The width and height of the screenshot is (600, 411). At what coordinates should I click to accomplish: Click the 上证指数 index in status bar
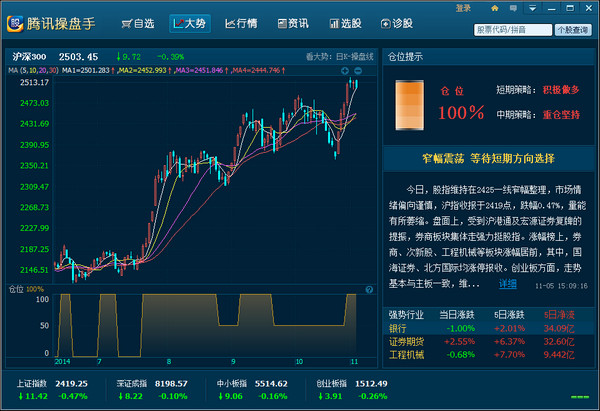32,383
